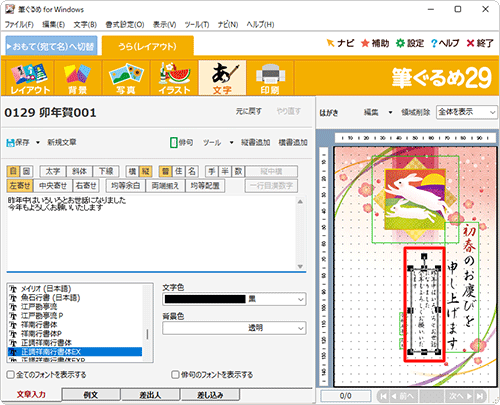Click the green 俳句 icon
The width and height of the screenshot is (500, 405).
[173, 143]
